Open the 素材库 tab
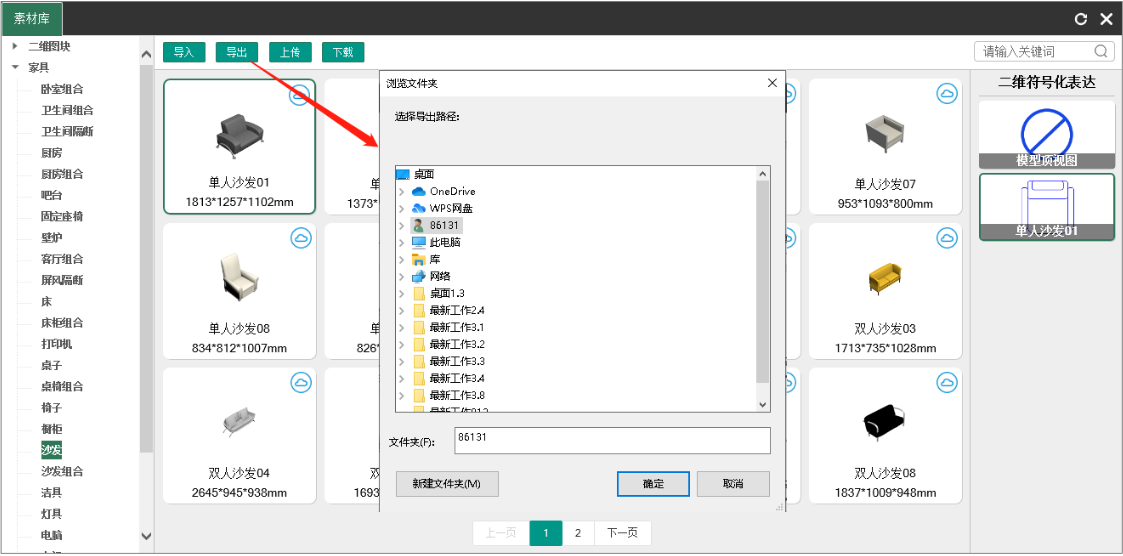The image size is (1123, 556). (x=32, y=19)
